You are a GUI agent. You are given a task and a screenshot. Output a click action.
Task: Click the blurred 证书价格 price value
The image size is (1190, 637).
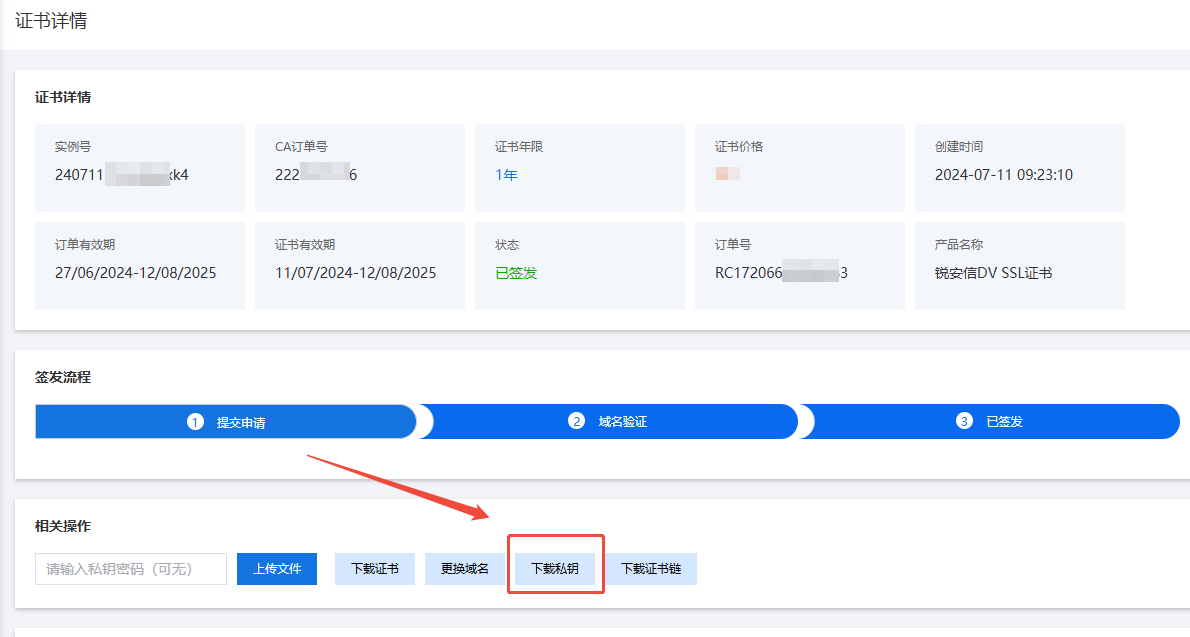(x=727, y=175)
